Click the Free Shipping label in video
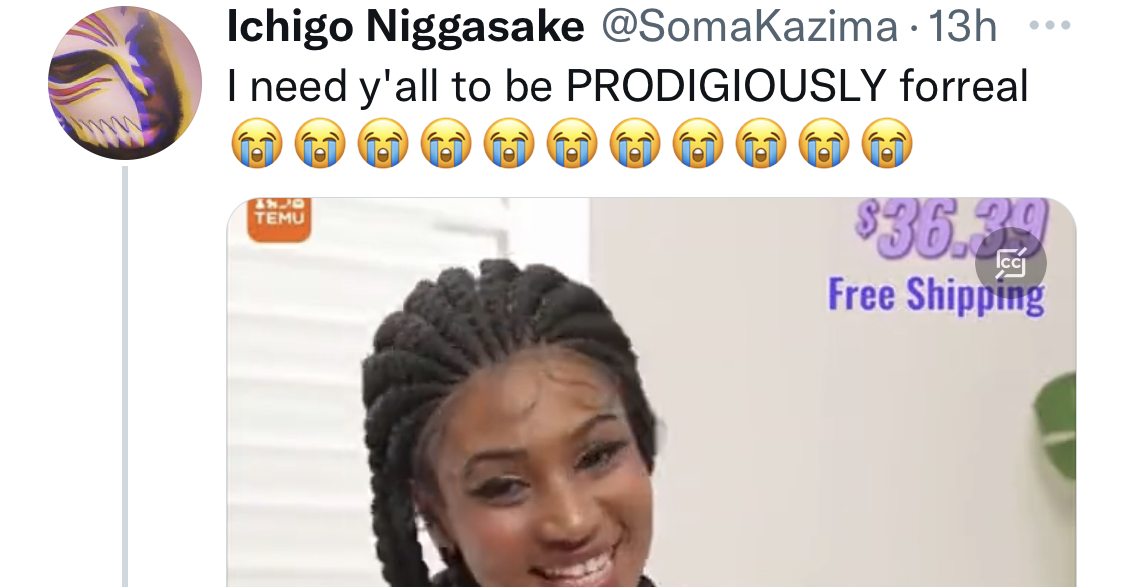 pyautogui.click(x=936, y=295)
